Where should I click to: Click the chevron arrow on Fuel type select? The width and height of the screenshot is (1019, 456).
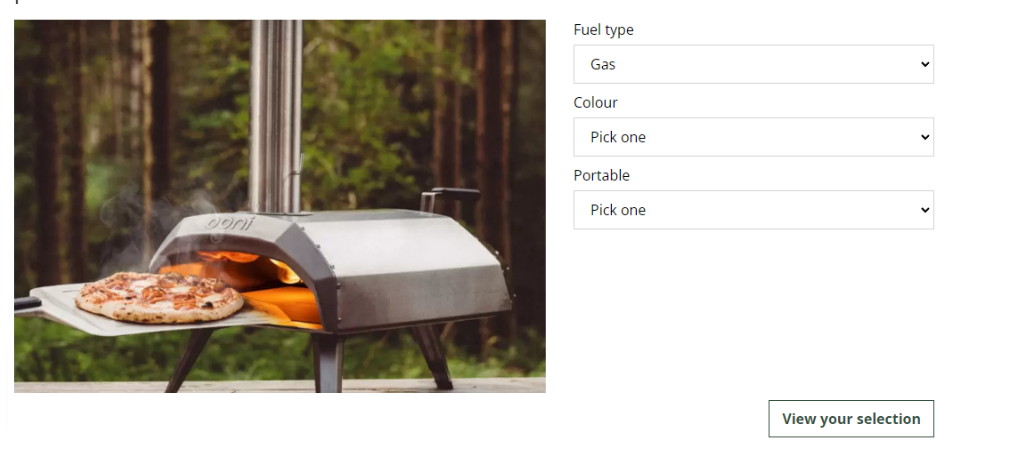click(x=925, y=64)
